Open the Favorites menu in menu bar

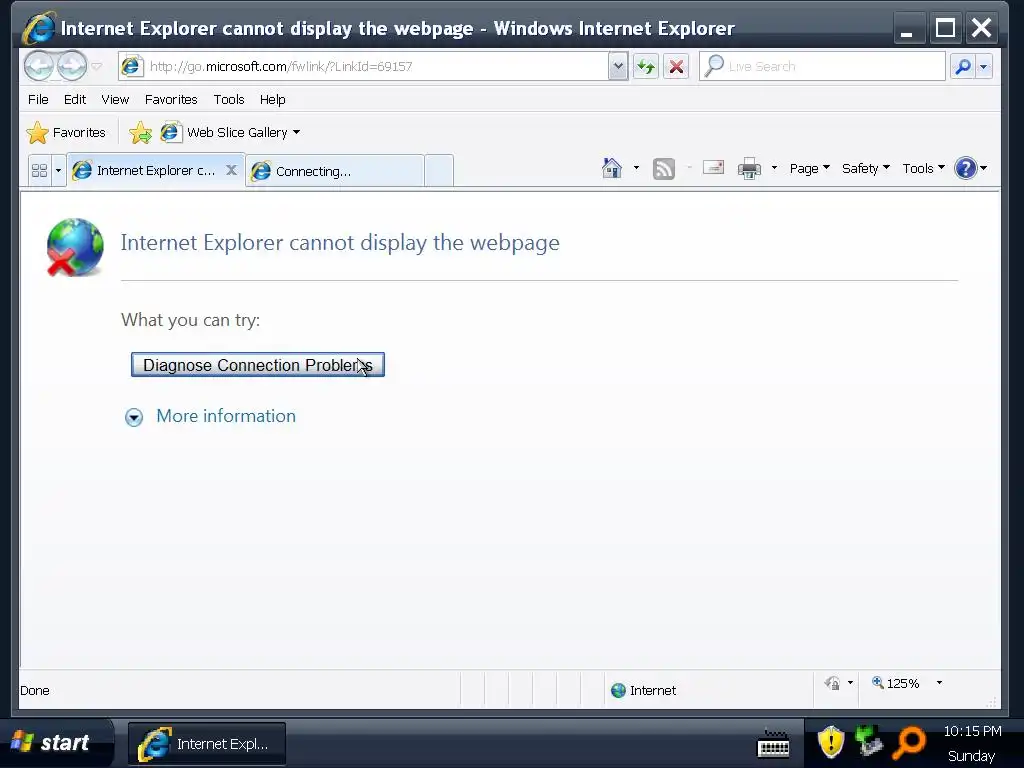pos(171,99)
